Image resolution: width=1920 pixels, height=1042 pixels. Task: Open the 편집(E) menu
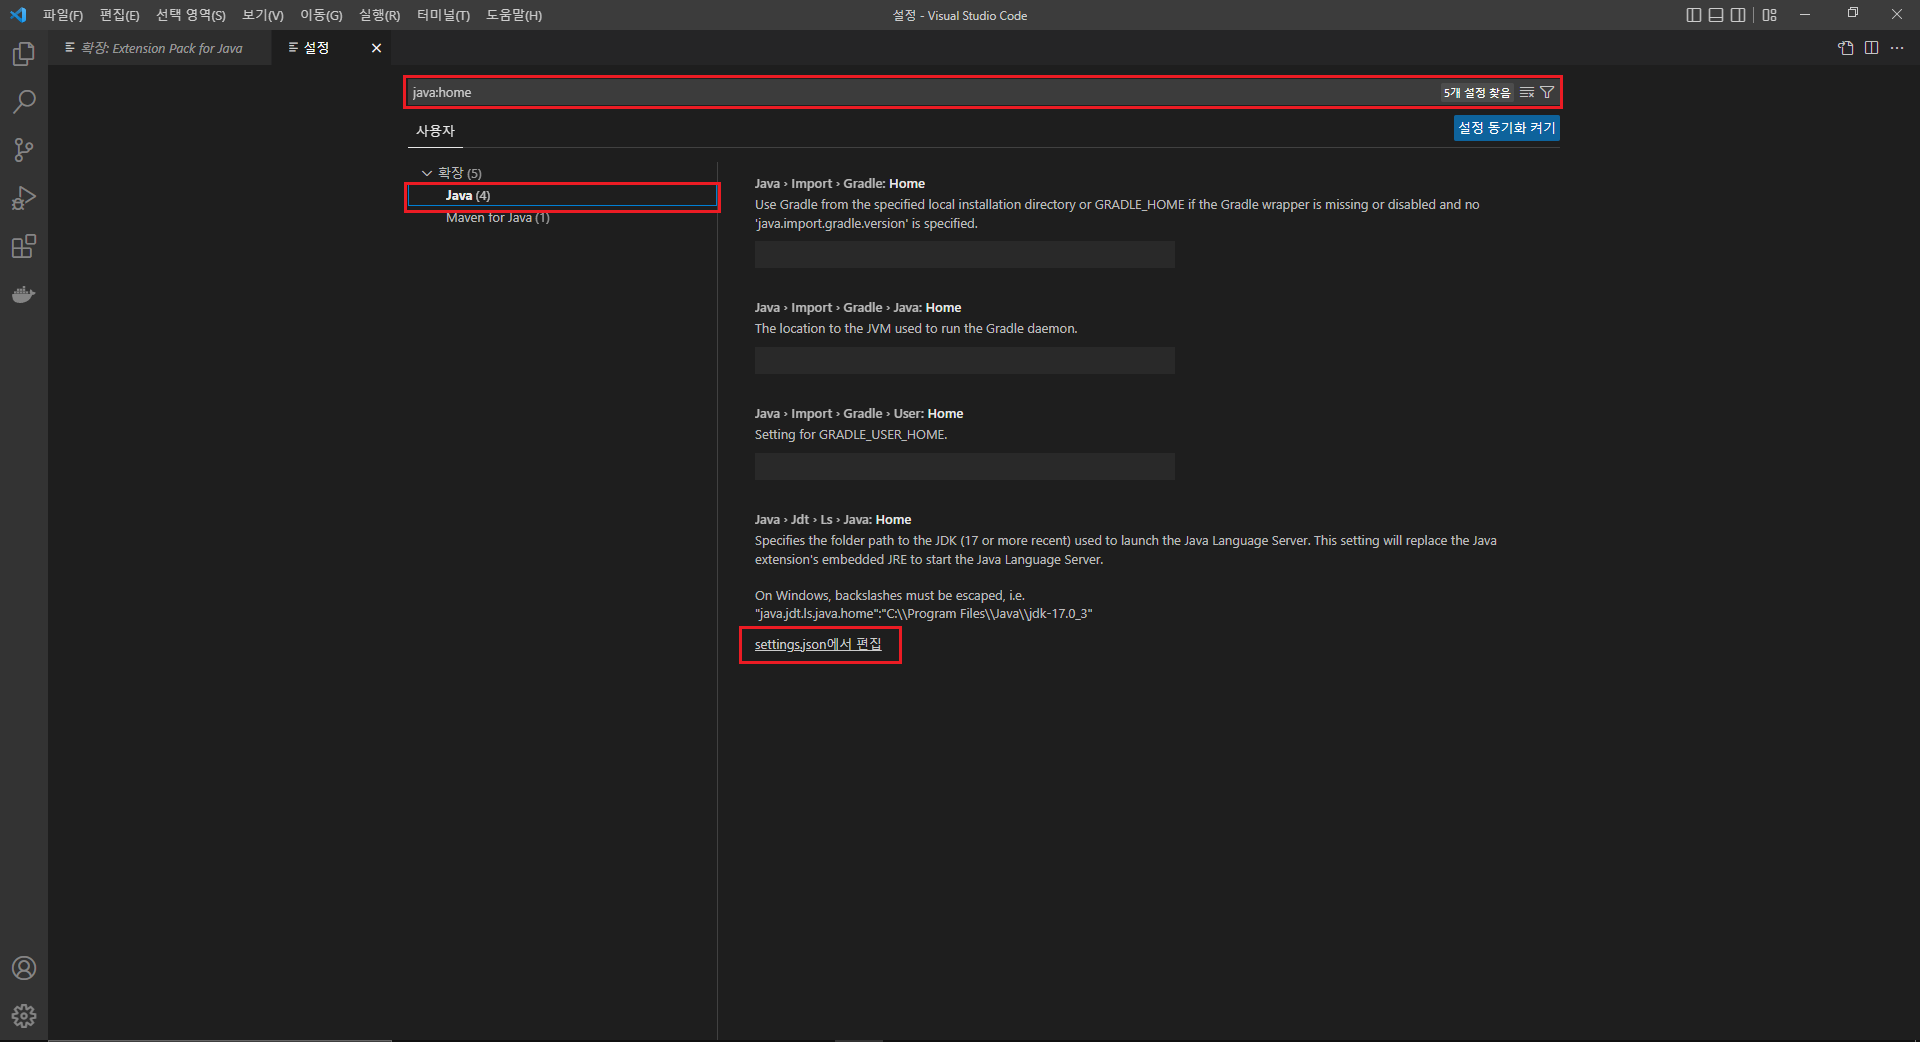tap(119, 15)
